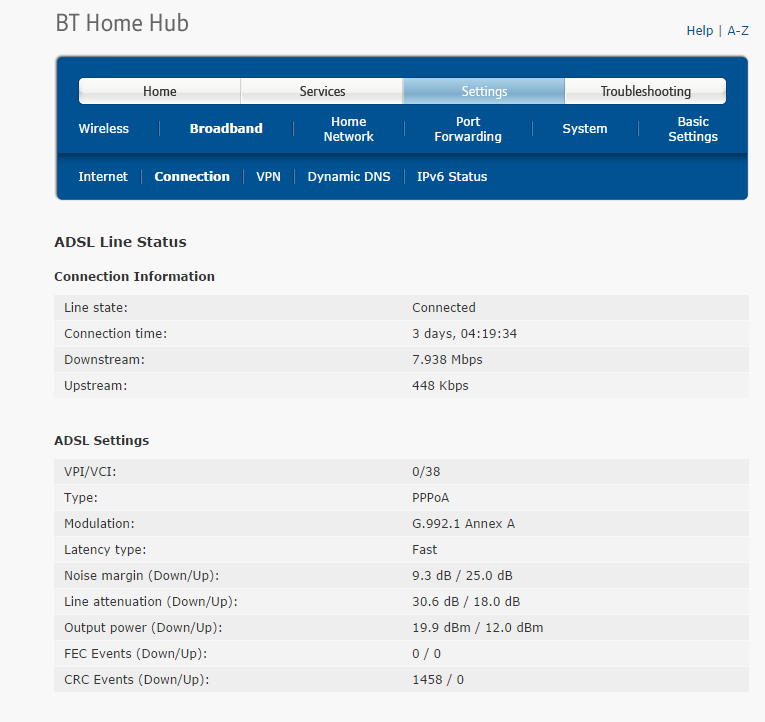Screen dimensions: 765x722
Task: Click the 'Line attenuation (Down/Up):' label
Action: [151, 602]
